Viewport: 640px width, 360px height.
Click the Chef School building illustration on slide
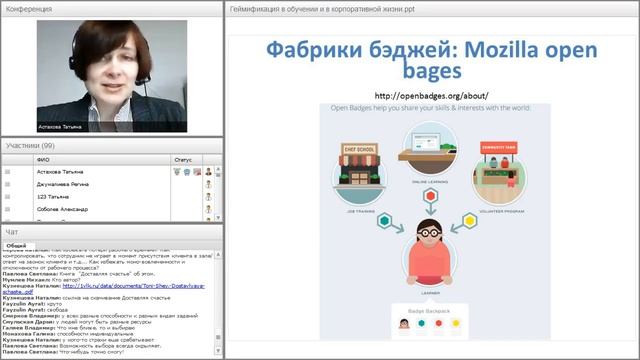coord(359,173)
